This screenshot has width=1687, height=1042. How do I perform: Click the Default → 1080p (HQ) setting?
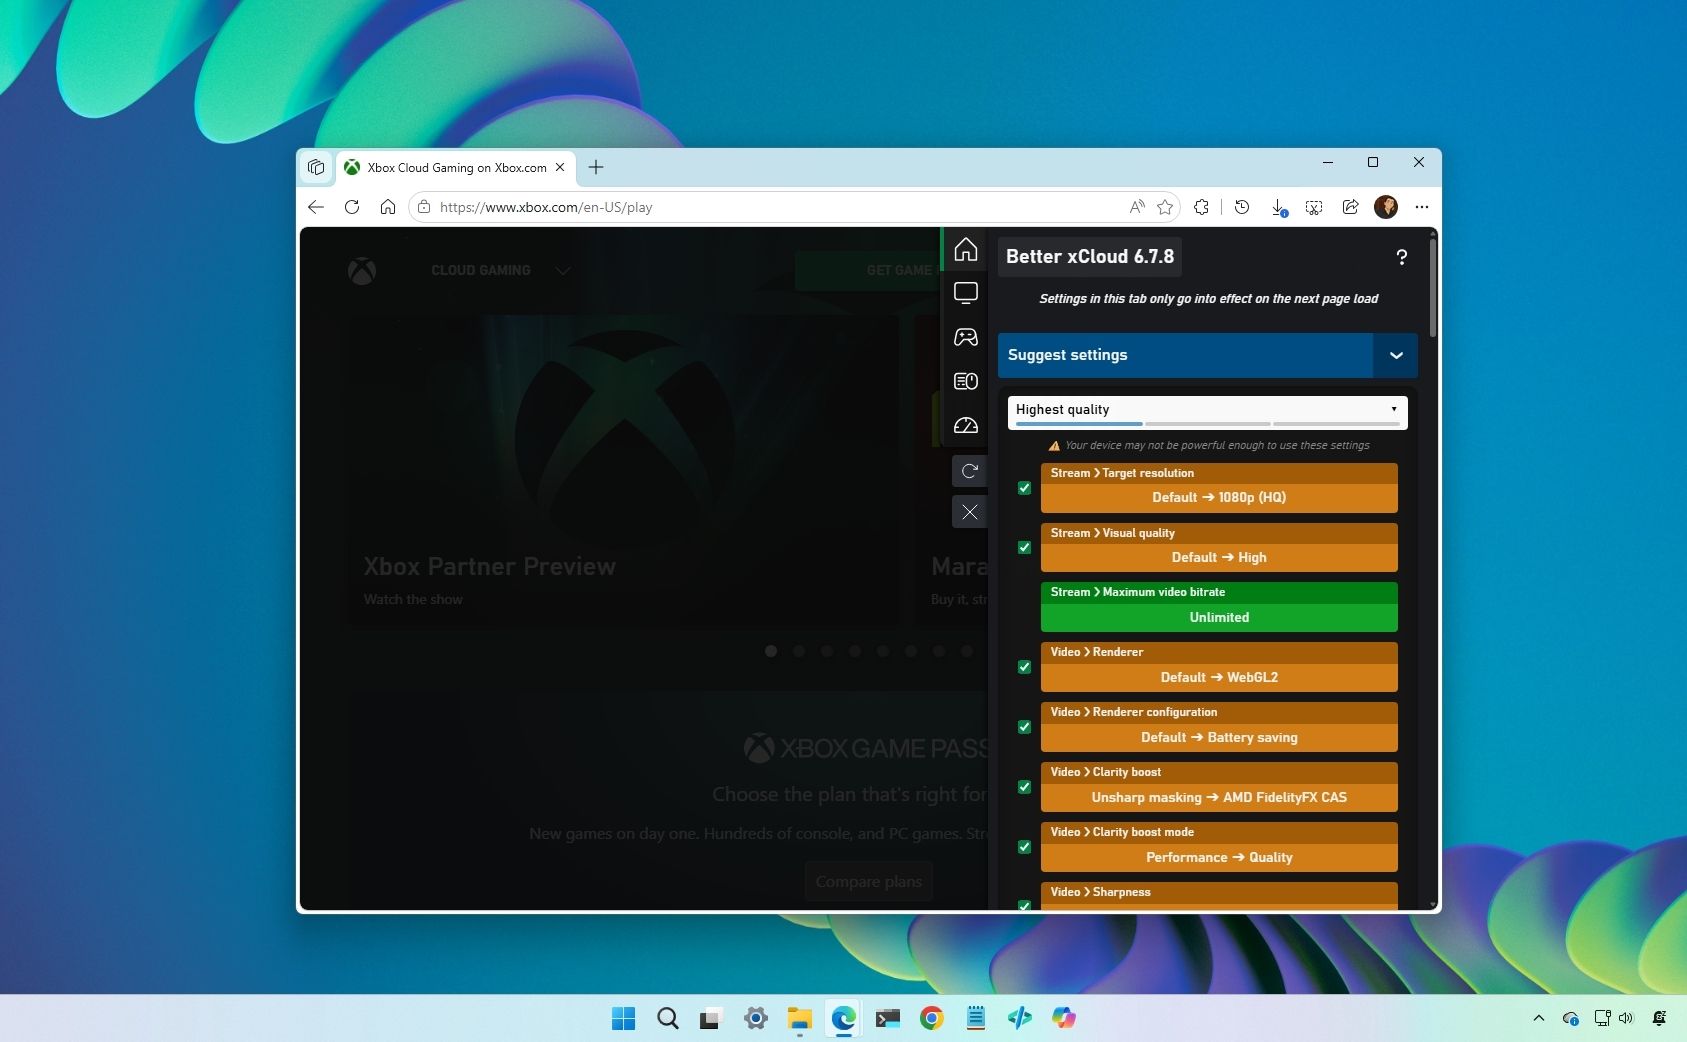1219,497
